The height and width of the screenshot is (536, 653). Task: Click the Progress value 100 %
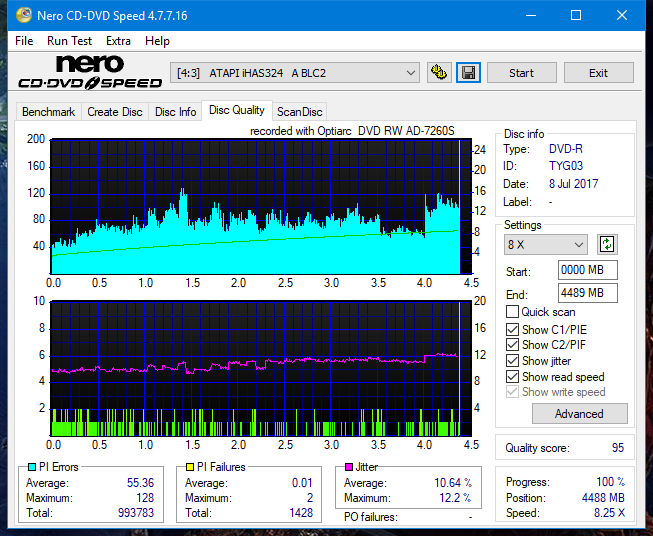pyautogui.click(x=611, y=482)
